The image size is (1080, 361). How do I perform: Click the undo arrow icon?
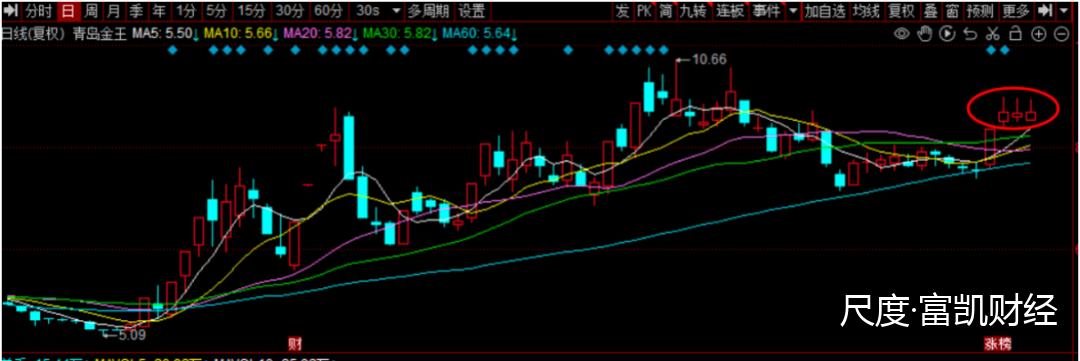click(x=970, y=33)
